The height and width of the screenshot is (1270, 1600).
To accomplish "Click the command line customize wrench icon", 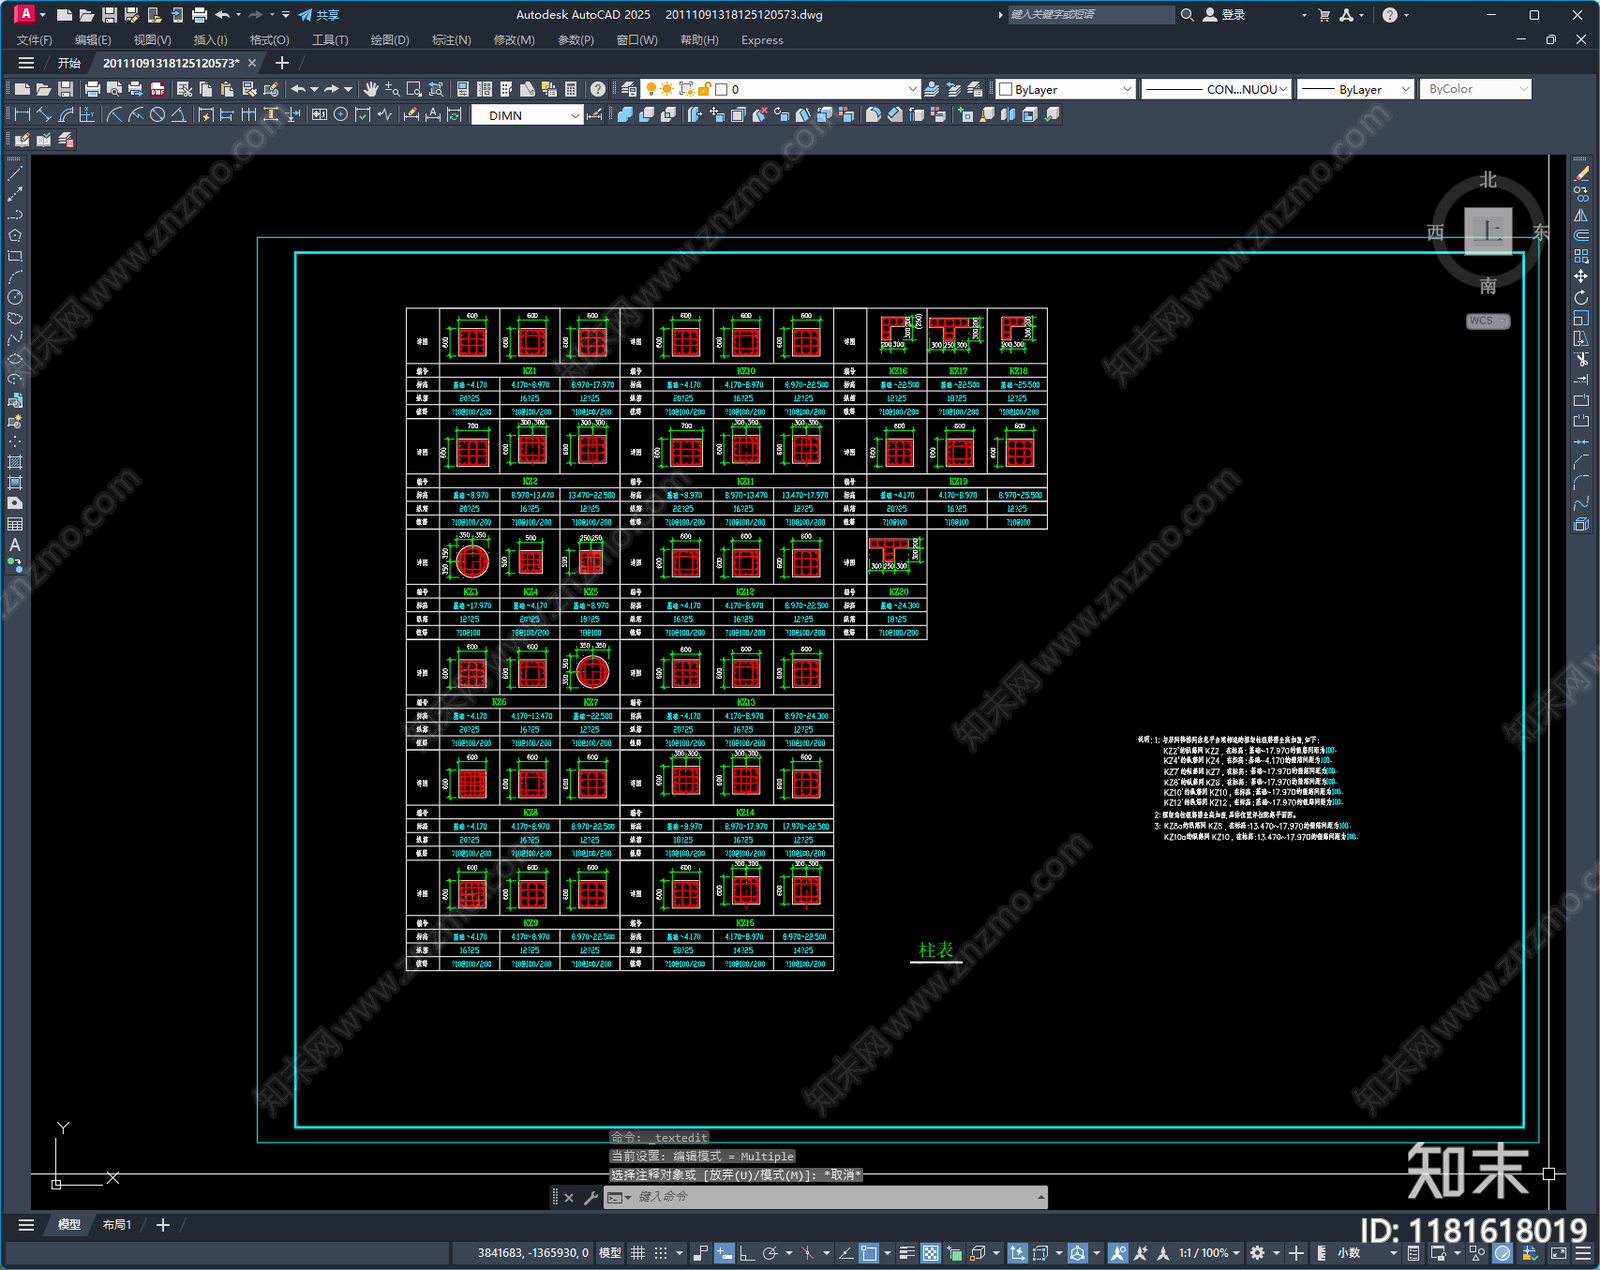I will click(590, 1197).
